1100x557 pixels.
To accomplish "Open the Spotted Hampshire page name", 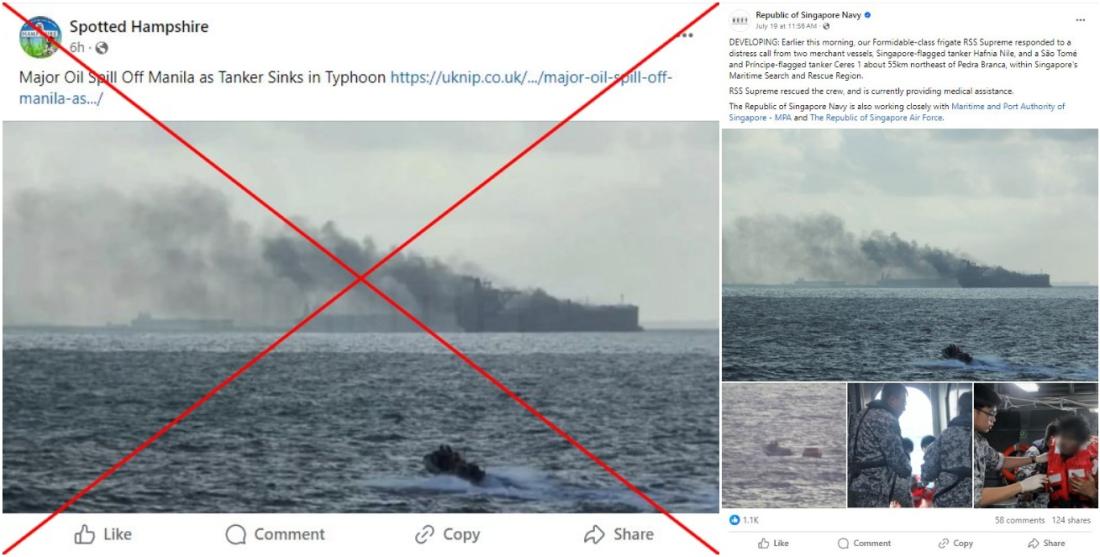I will click(139, 27).
